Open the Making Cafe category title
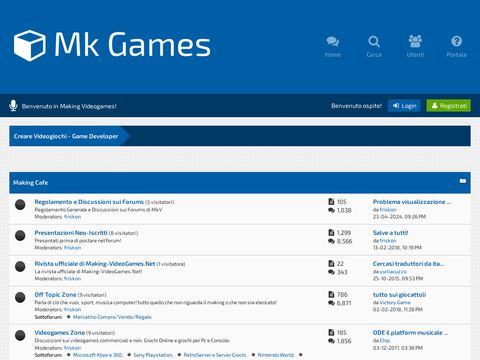The image size is (480, 360). [x=30, y=183]
